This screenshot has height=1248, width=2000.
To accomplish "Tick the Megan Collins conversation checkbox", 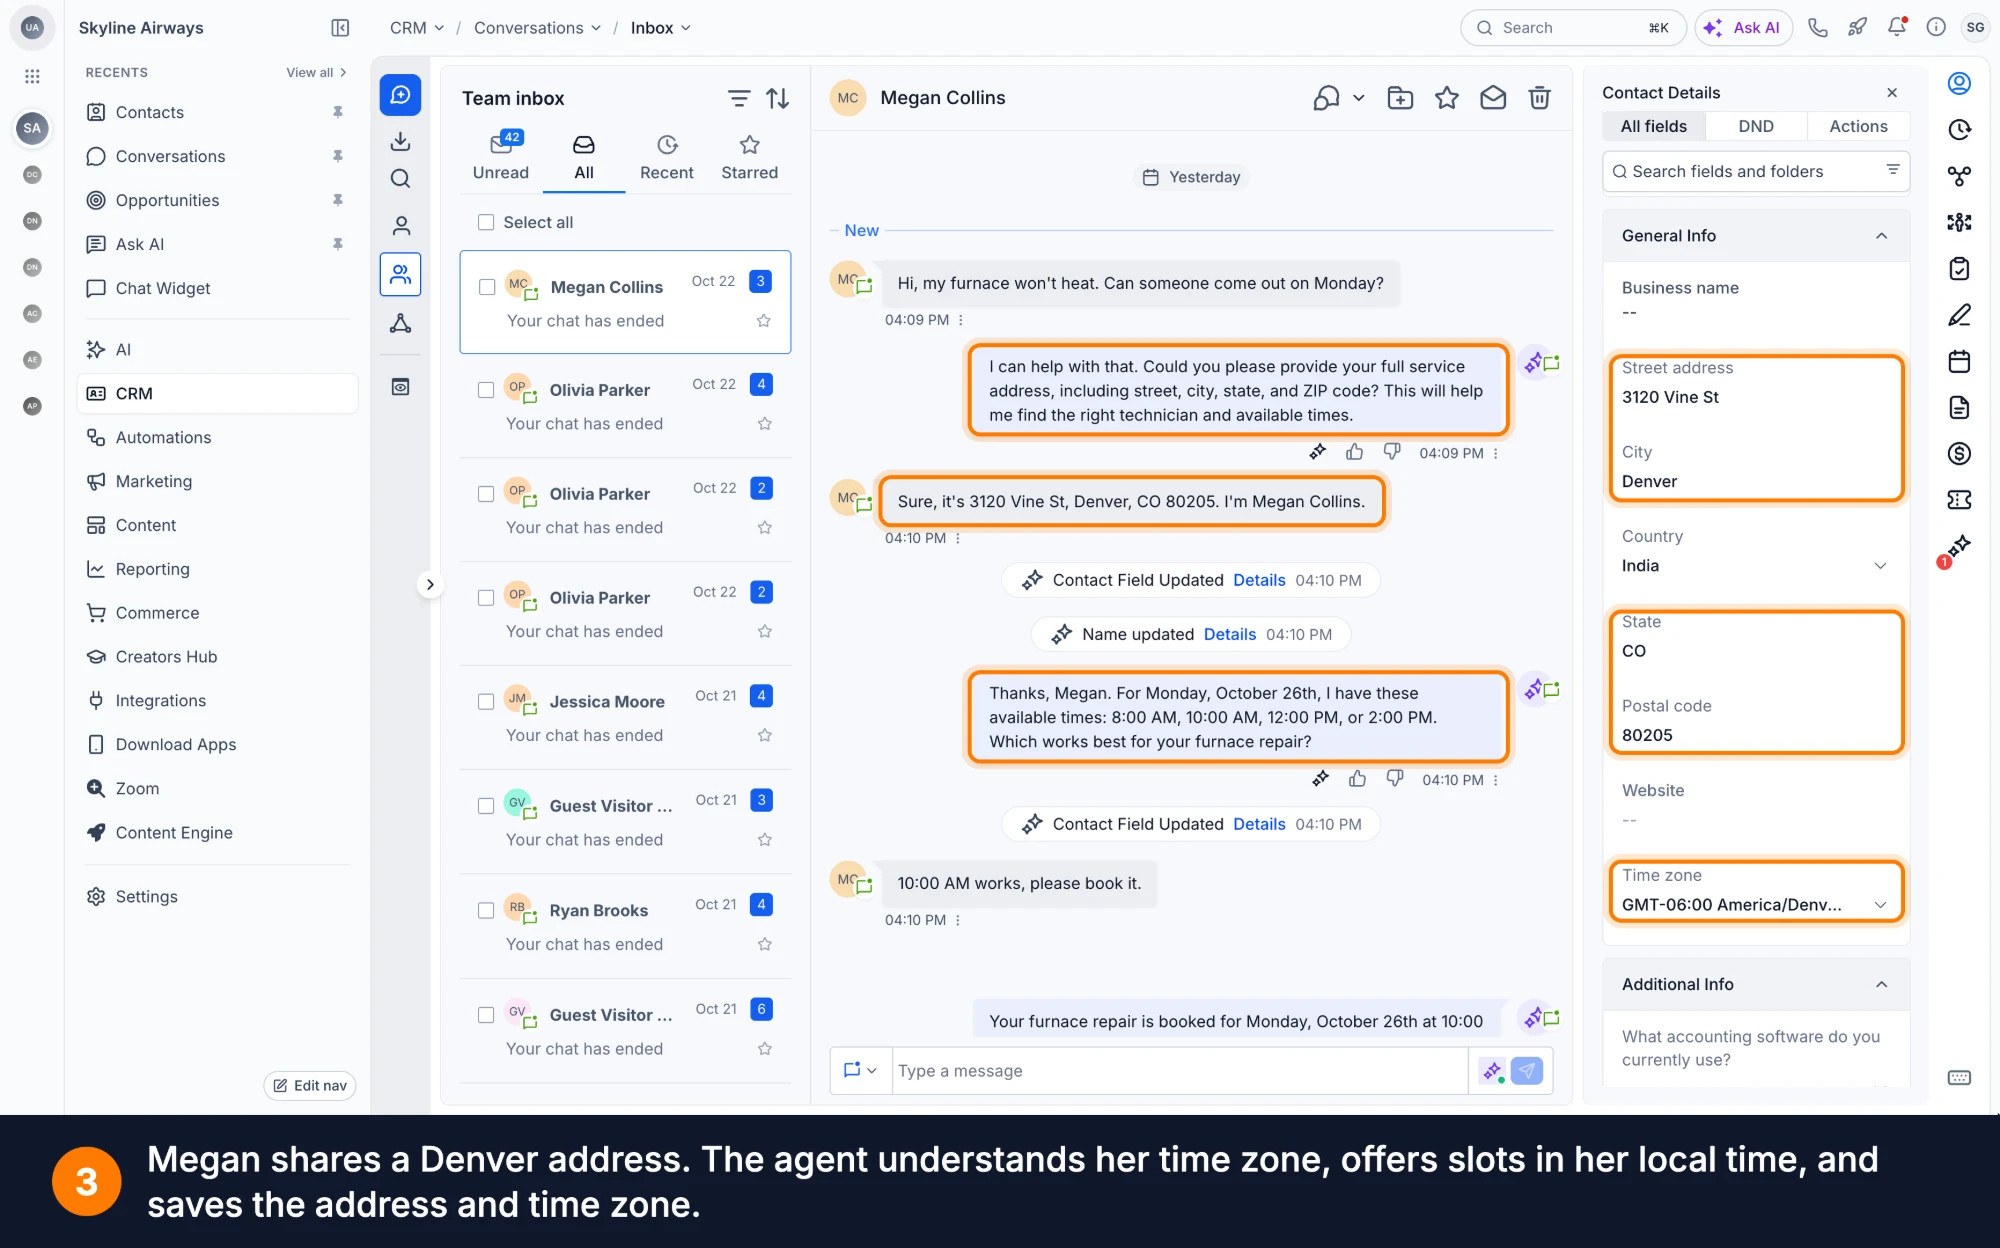I will click(487, 287).
